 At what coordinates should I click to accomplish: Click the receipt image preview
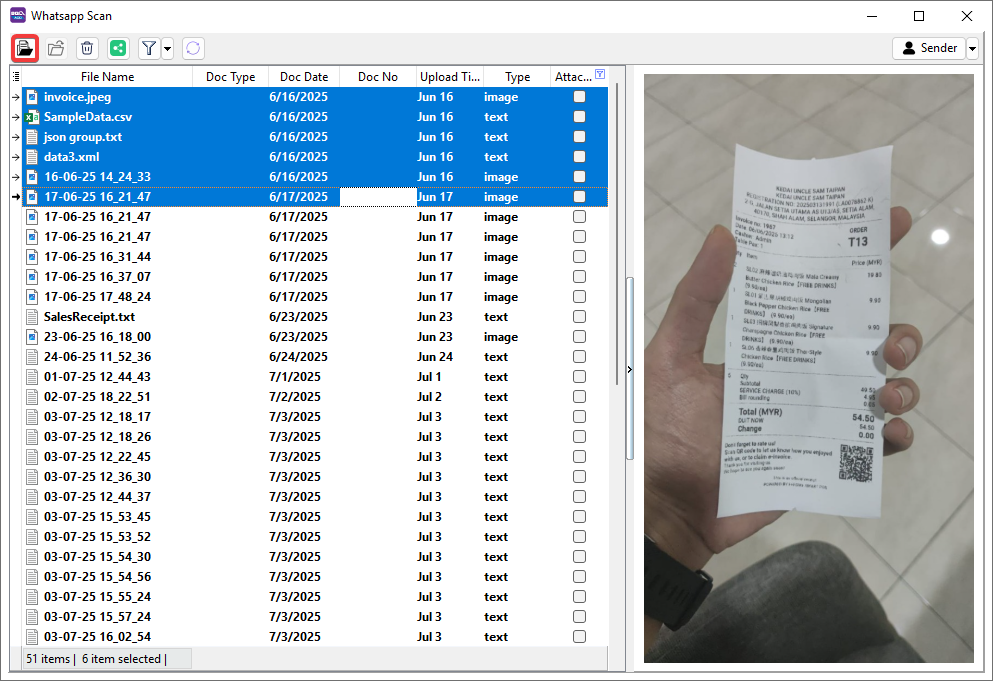pos(809,368)
